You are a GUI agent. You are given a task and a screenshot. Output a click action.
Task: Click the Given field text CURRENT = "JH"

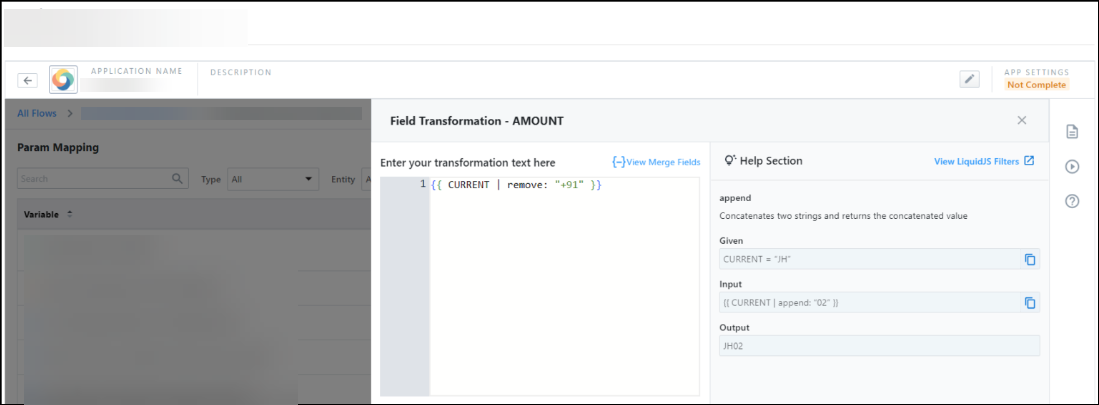pyautogui.click(x=757, y=259)
